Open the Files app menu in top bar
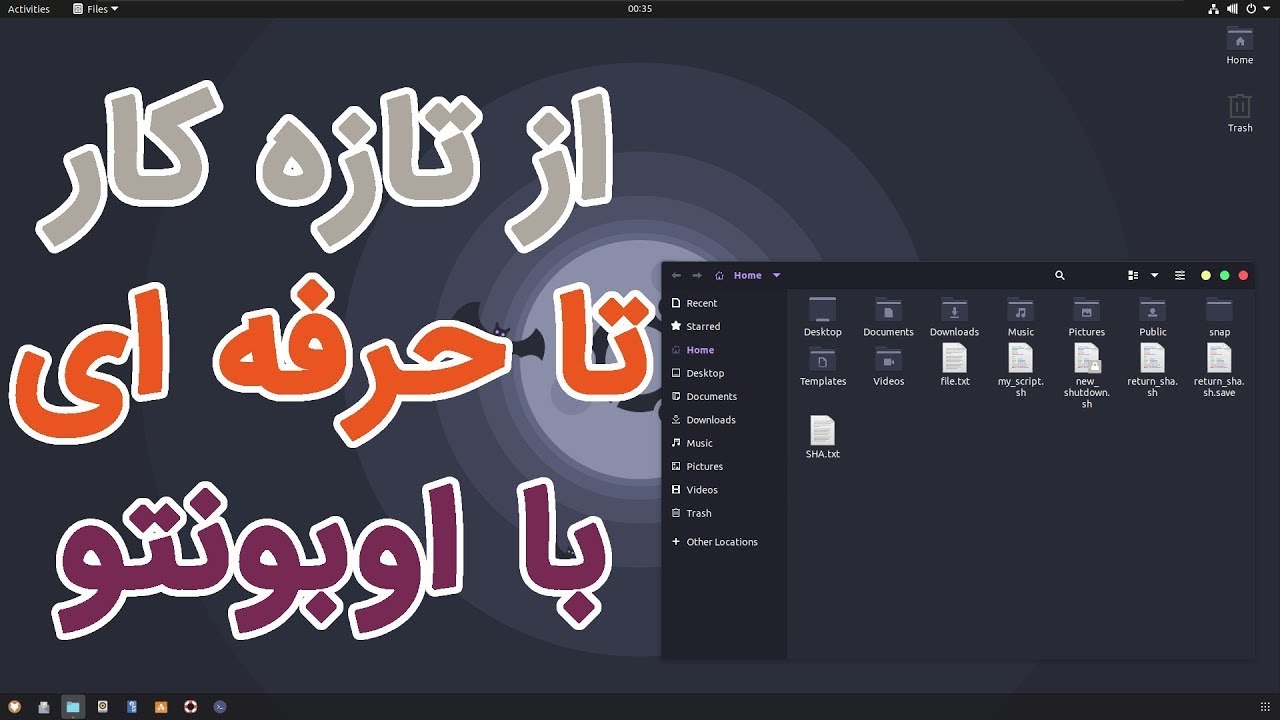Image resolution: width=1280 pixels, height=720 pixels. [x=96, y=9]
